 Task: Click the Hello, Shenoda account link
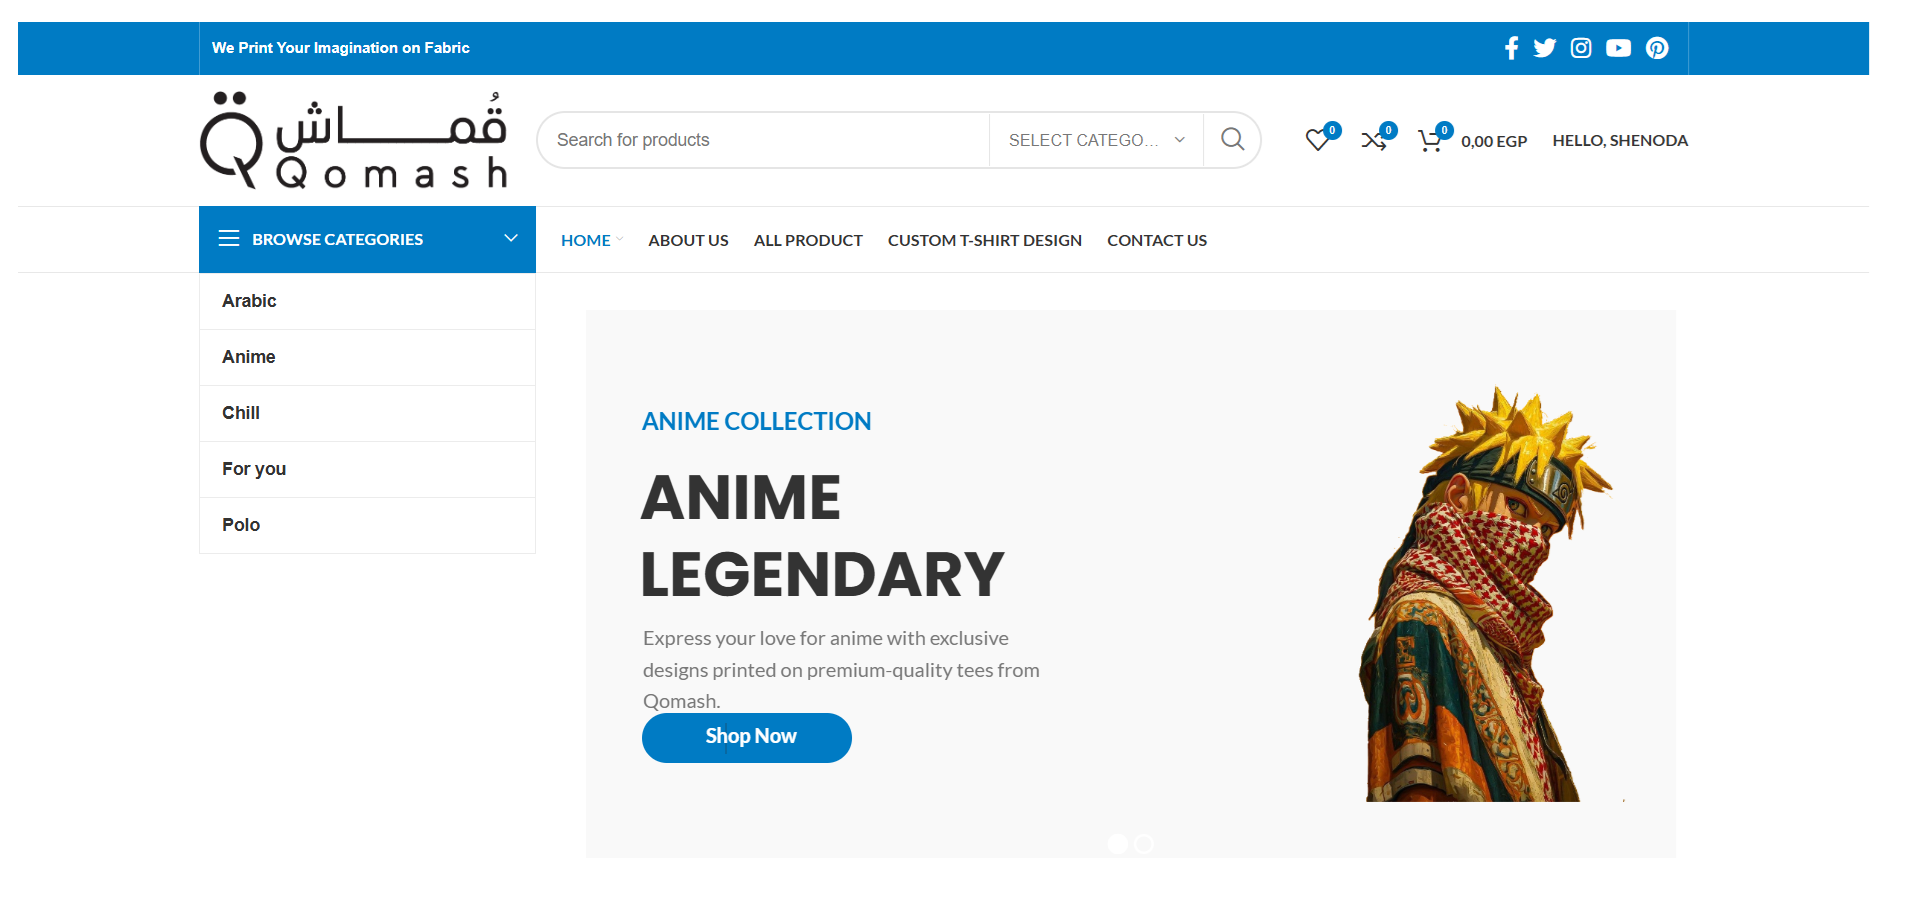1620,140
